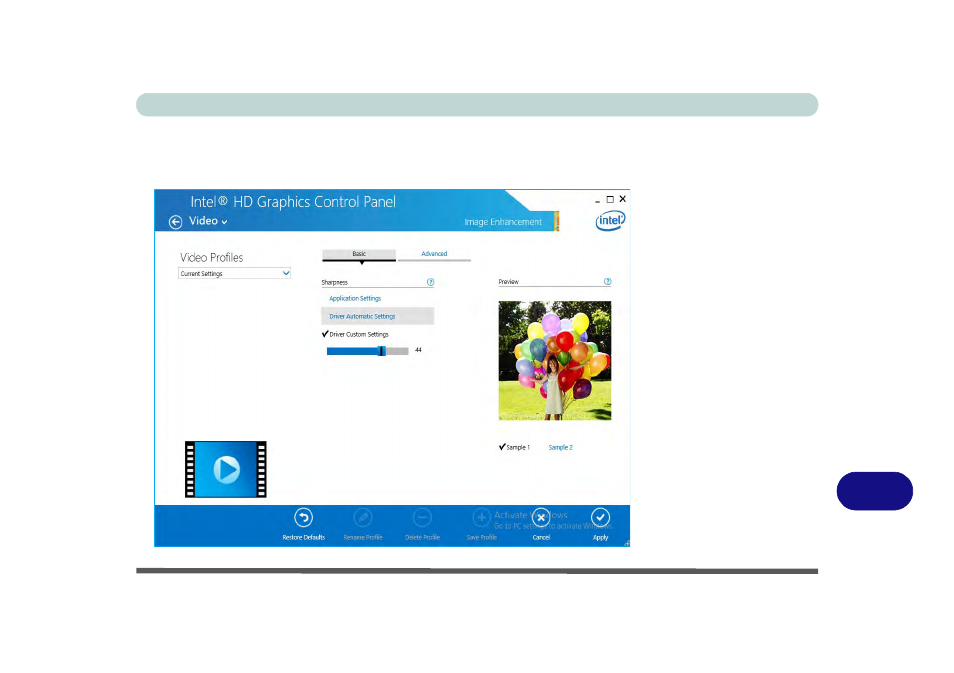Click the video film strip play icon

coord(226,469)
